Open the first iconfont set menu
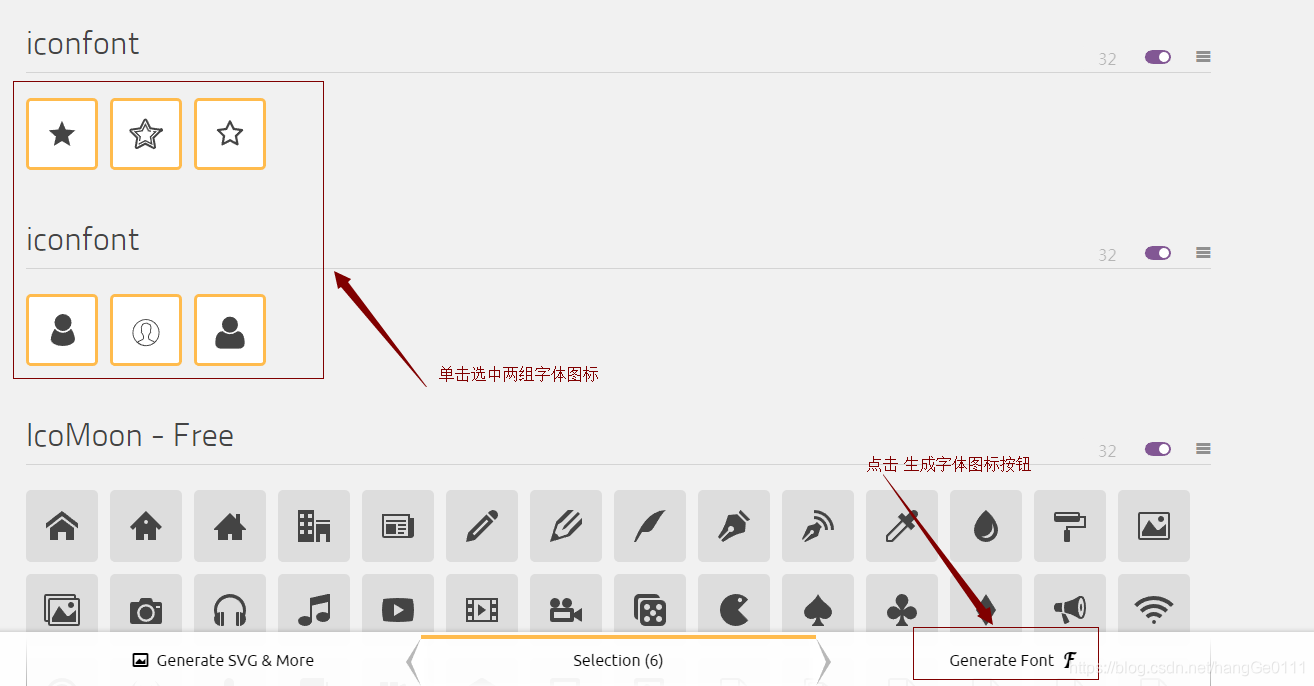The width and height of the screenshot is (1314, 686). click(1203, 57)
